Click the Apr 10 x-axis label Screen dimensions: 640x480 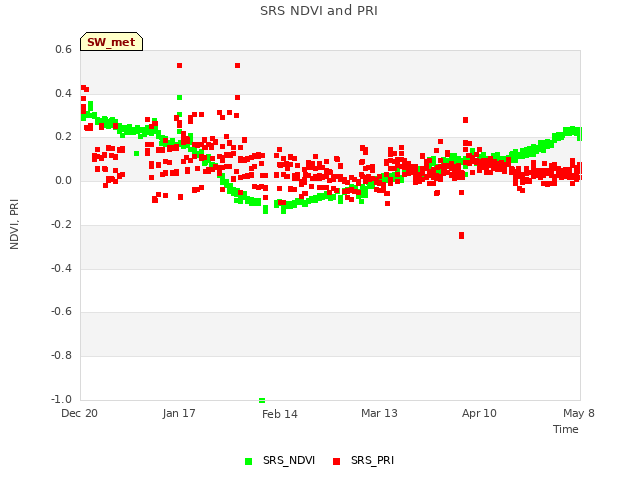click(x=479, y=413)
